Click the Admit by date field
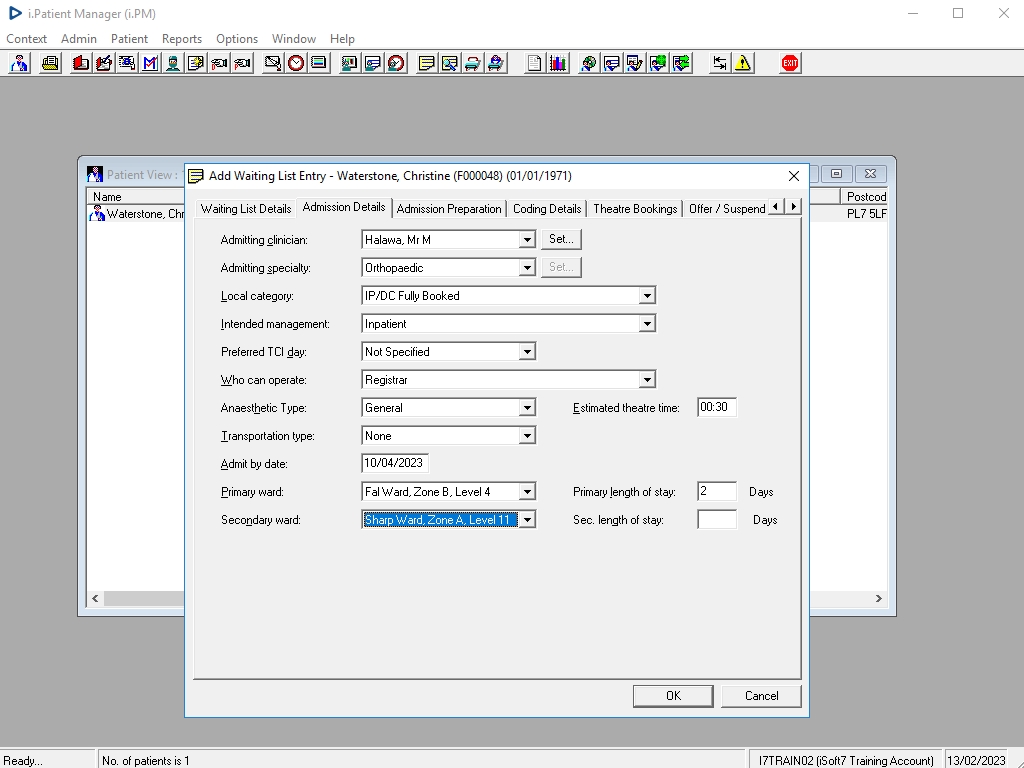1024x768 pixels. click(395, 464)
